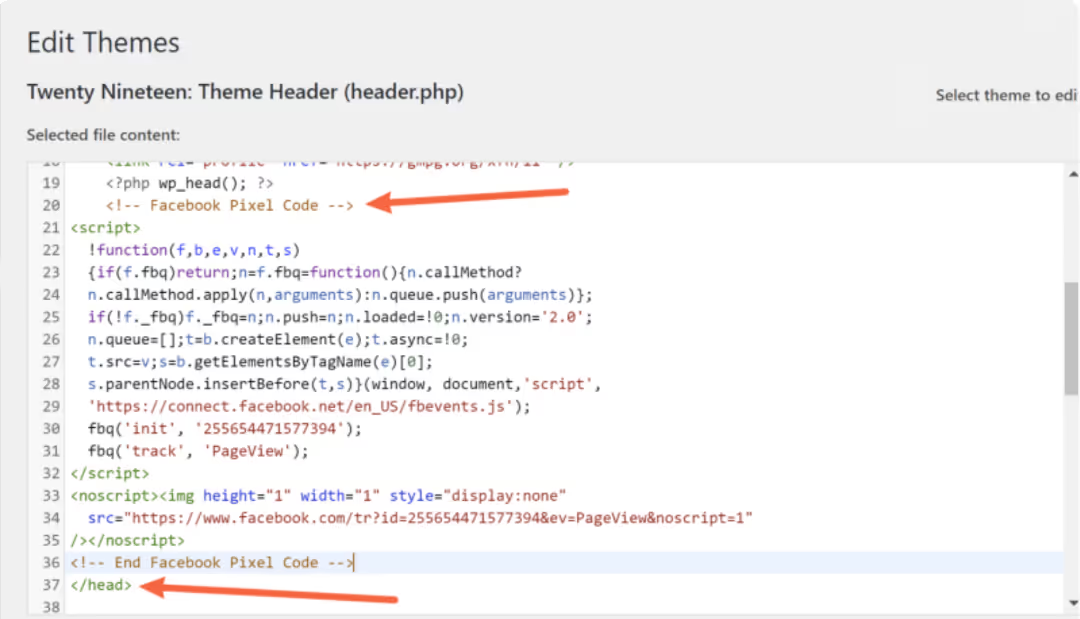Click the opening '<script>' tag line

[105, 228]
